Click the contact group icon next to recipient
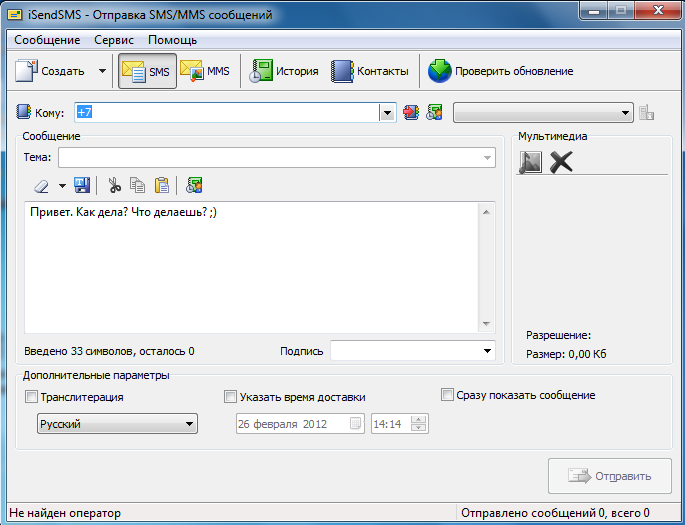The width and height of the screenshot is (685, 525). tap(434, 112)
